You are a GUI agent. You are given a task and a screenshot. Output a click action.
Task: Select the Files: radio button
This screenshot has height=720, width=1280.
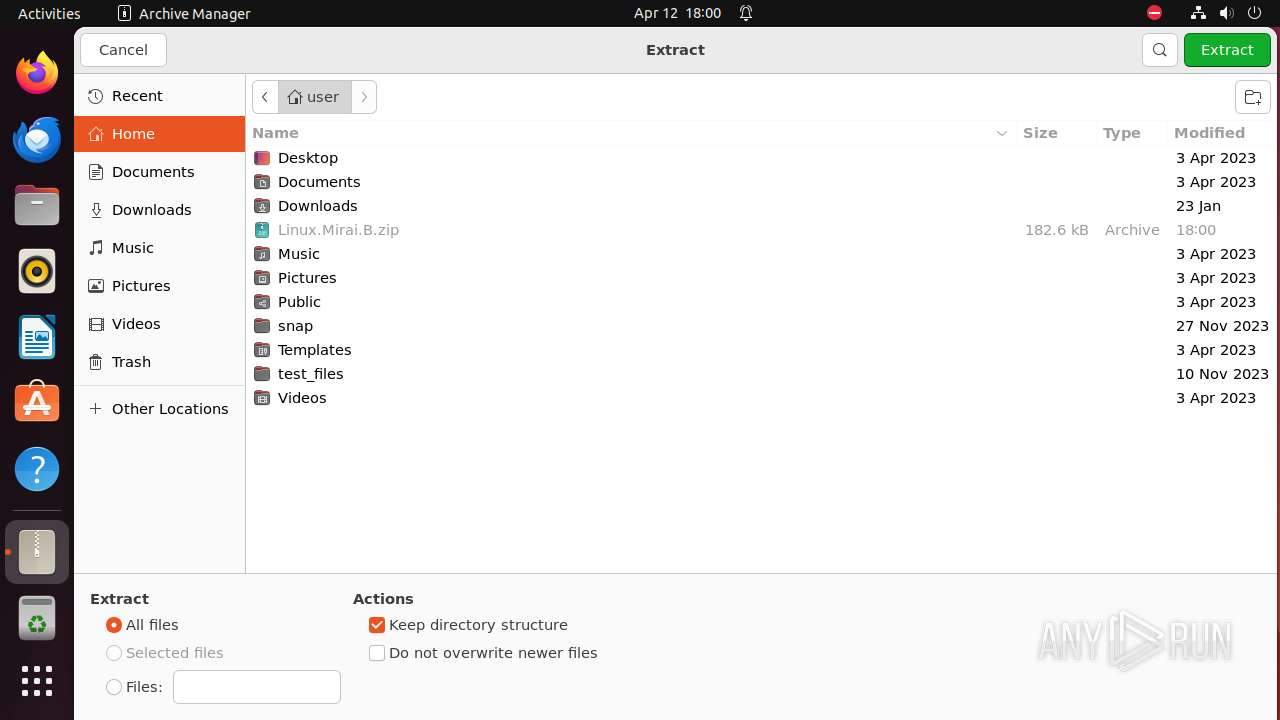point(114,687)
